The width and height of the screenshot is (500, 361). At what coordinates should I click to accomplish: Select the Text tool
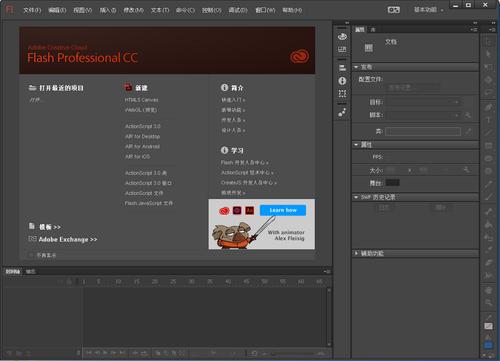click(x=488, y=120)
